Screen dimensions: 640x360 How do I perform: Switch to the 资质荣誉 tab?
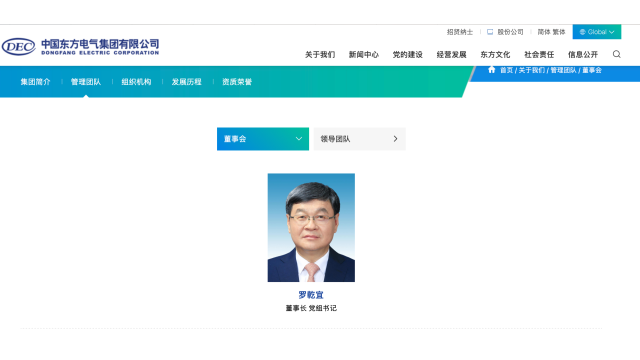point(237,82)
